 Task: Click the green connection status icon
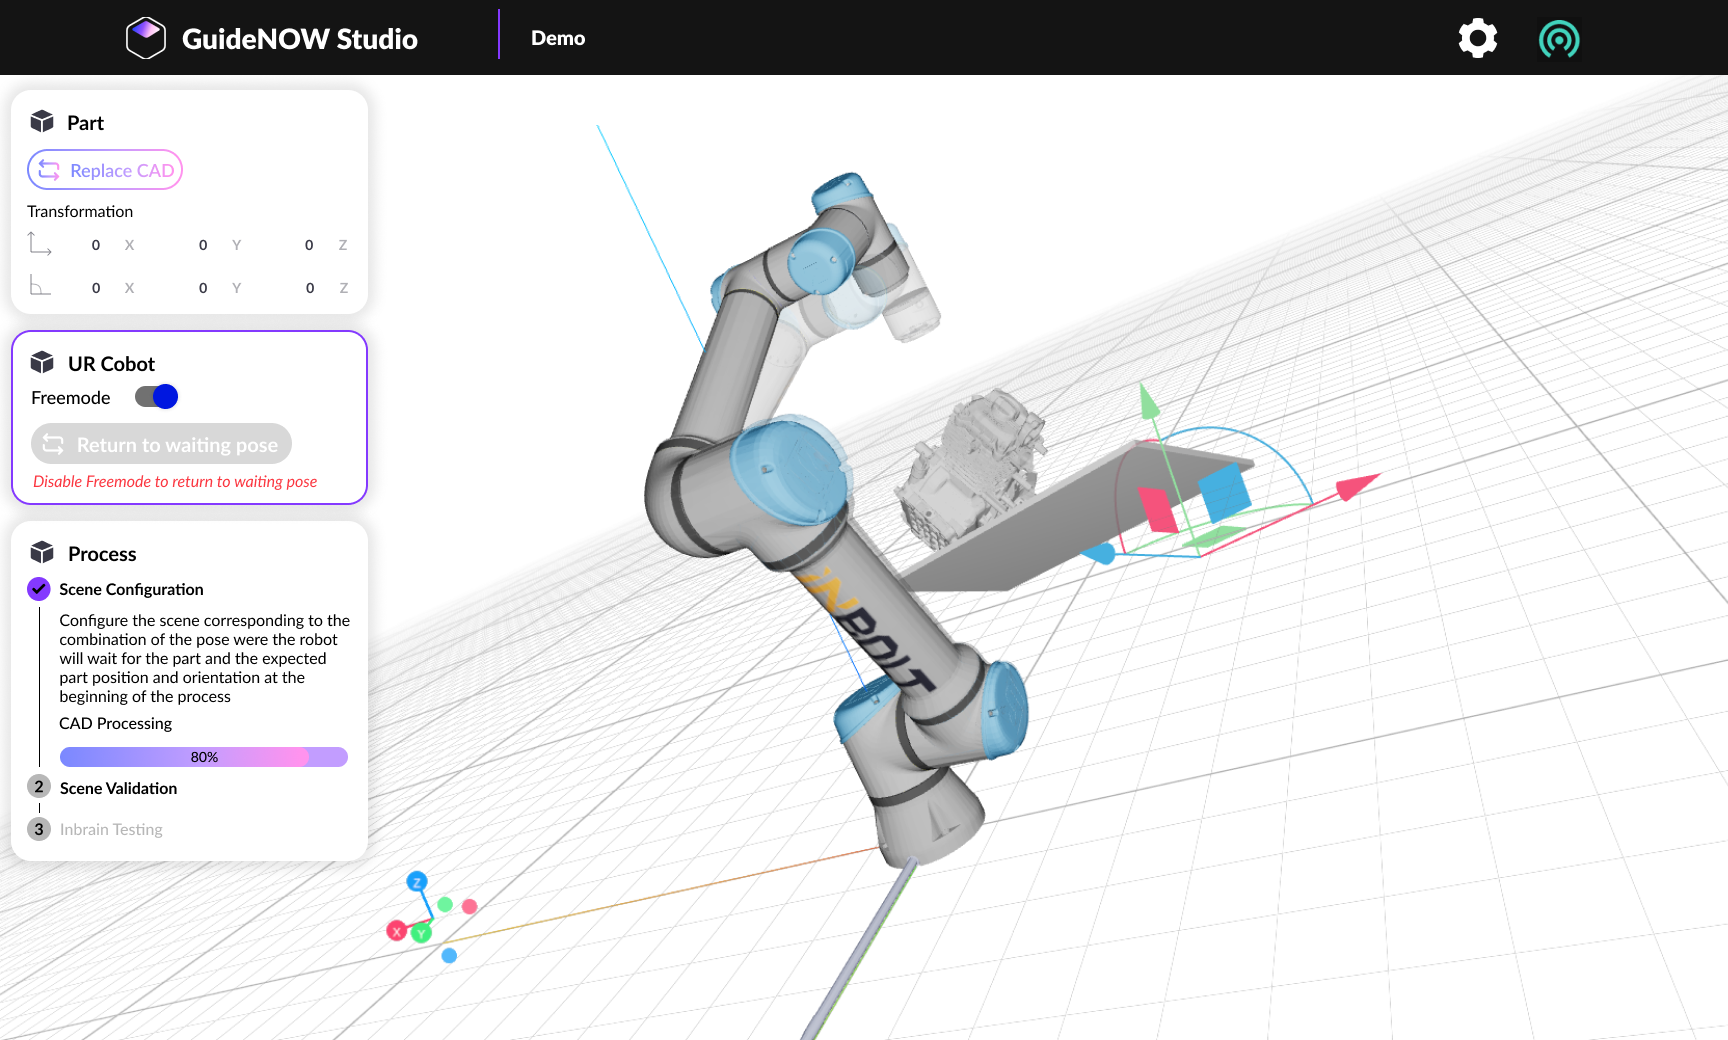click(x=1558, y=39)
